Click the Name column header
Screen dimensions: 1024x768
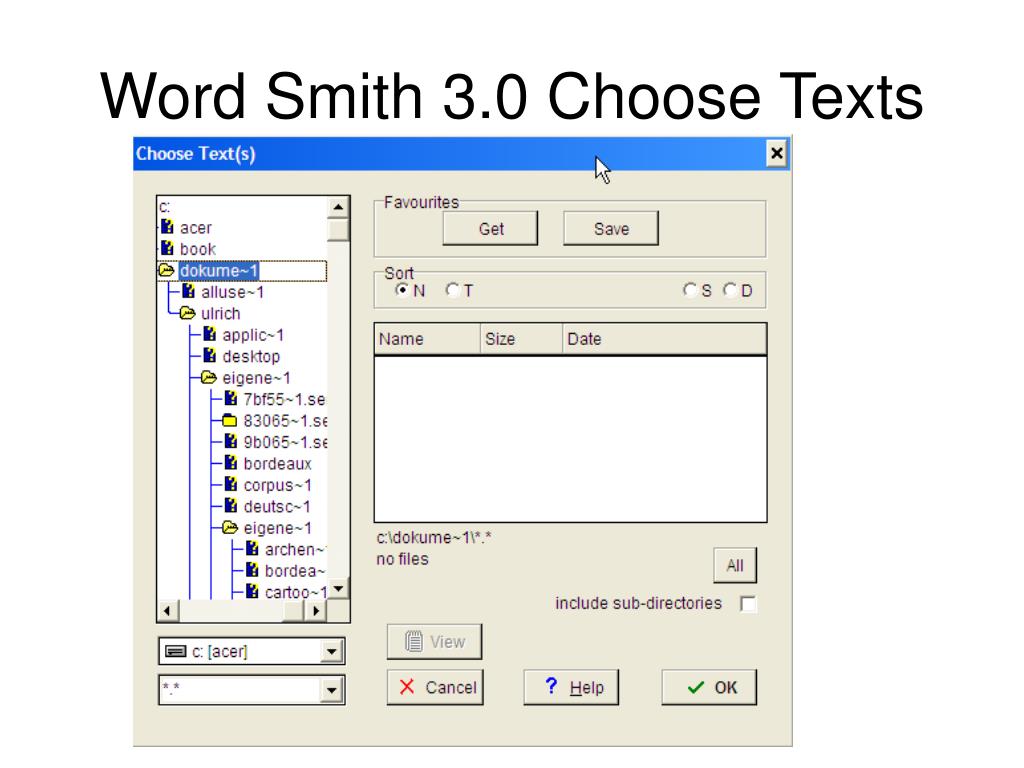click(x=428, y=339)
